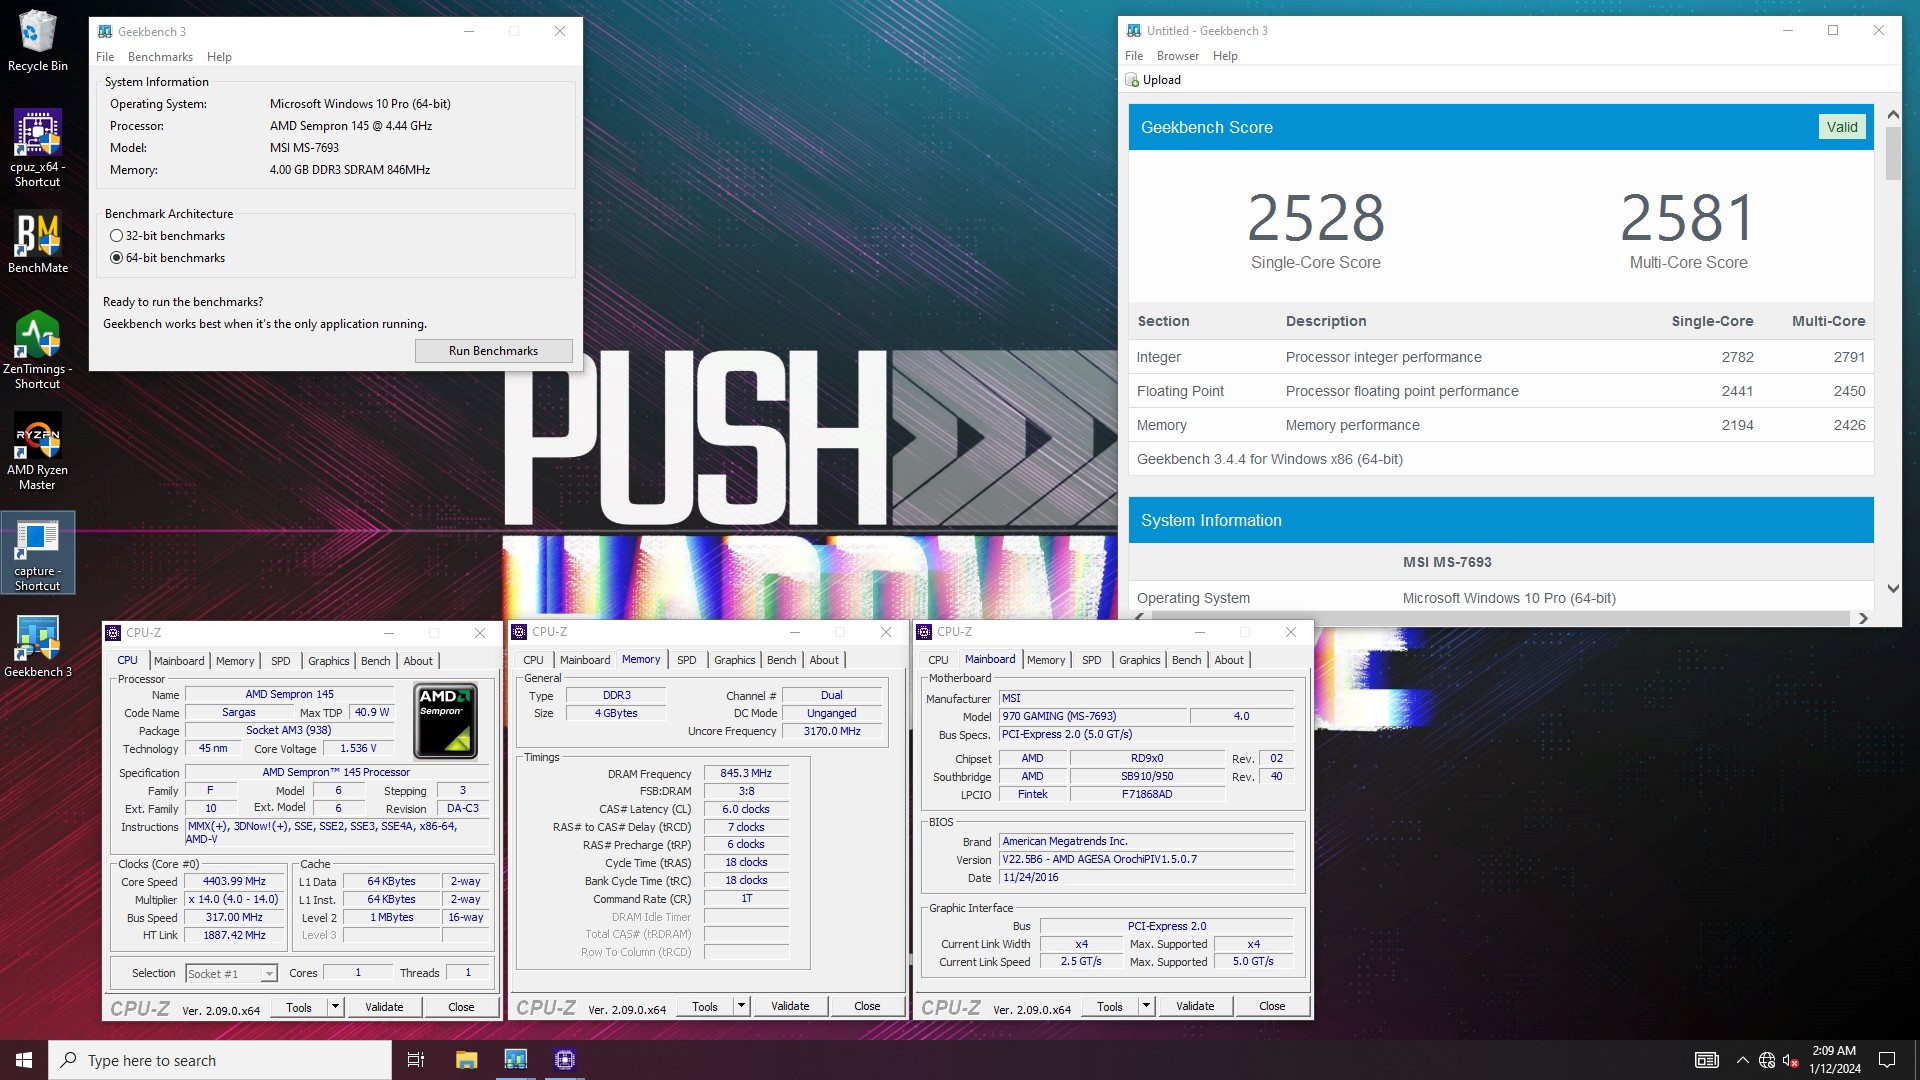Open Socket #1 selection dropdown
Viewport: 1920px width, 1080px height.
click(x=231, y=973)
